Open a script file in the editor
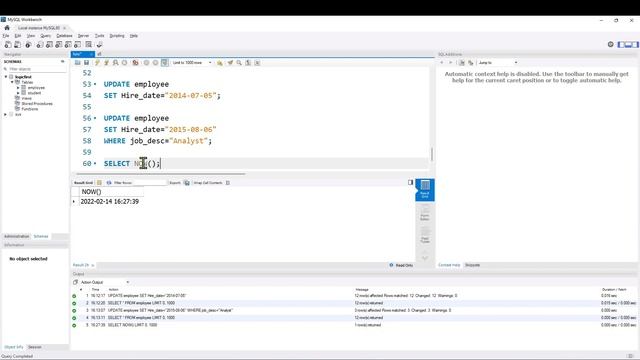 click(78, 62)
